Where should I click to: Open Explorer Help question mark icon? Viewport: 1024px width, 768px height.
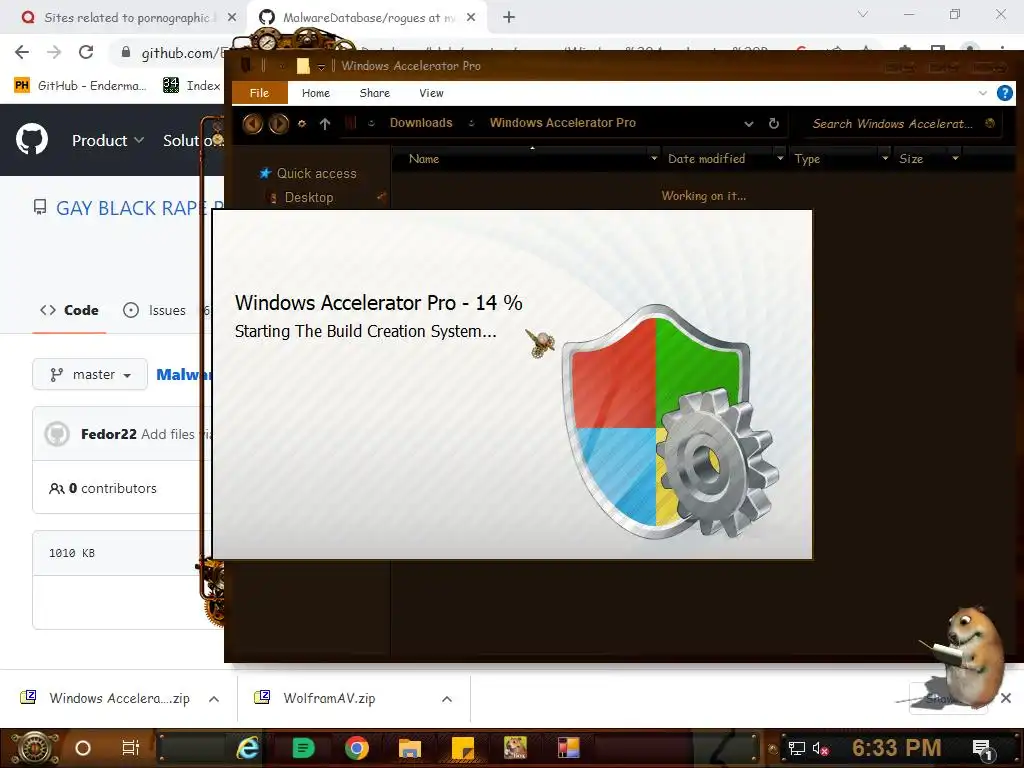click(1004, 93)
